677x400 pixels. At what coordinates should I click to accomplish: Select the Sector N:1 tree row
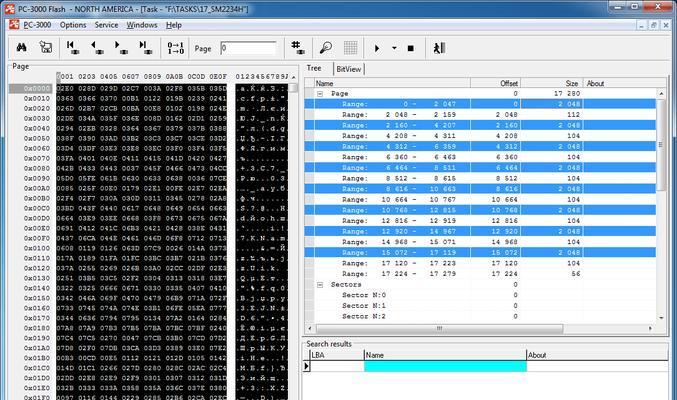point(363,306)
